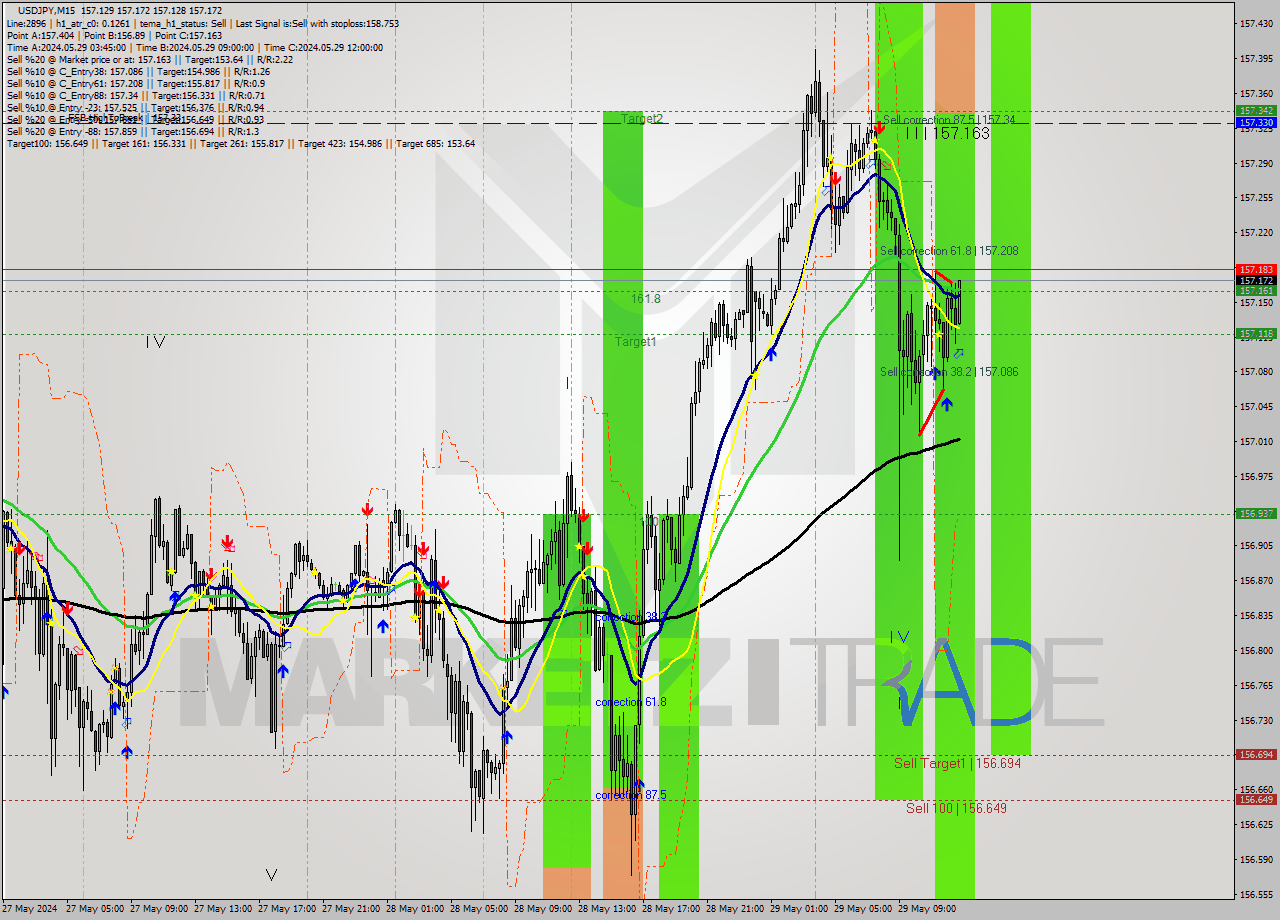This screenshot has height=920, width=1280.
Task: Click 156.730 on the price axis
Action: (x=1256, y=721)
